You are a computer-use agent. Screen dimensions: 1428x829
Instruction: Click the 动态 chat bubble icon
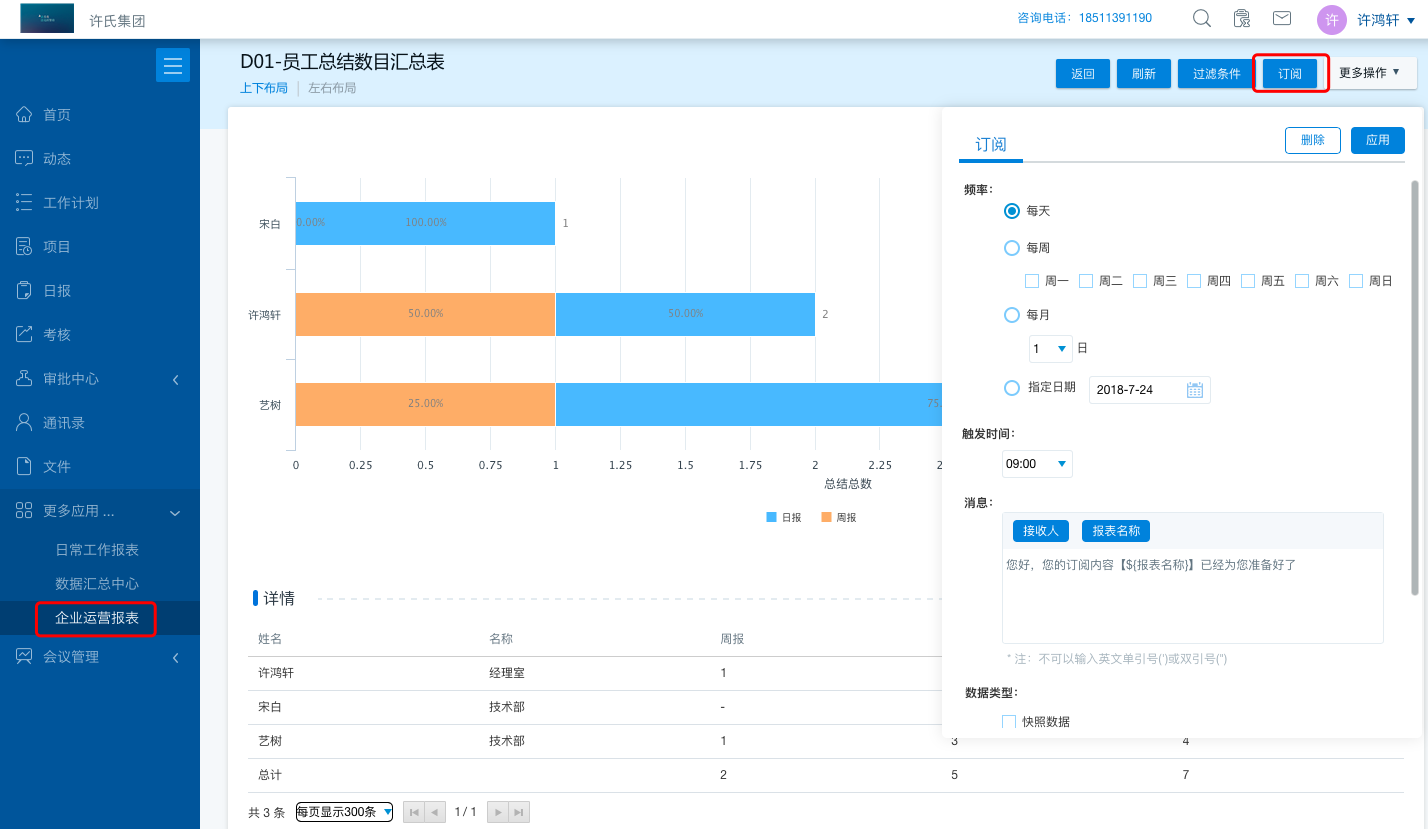25,158
